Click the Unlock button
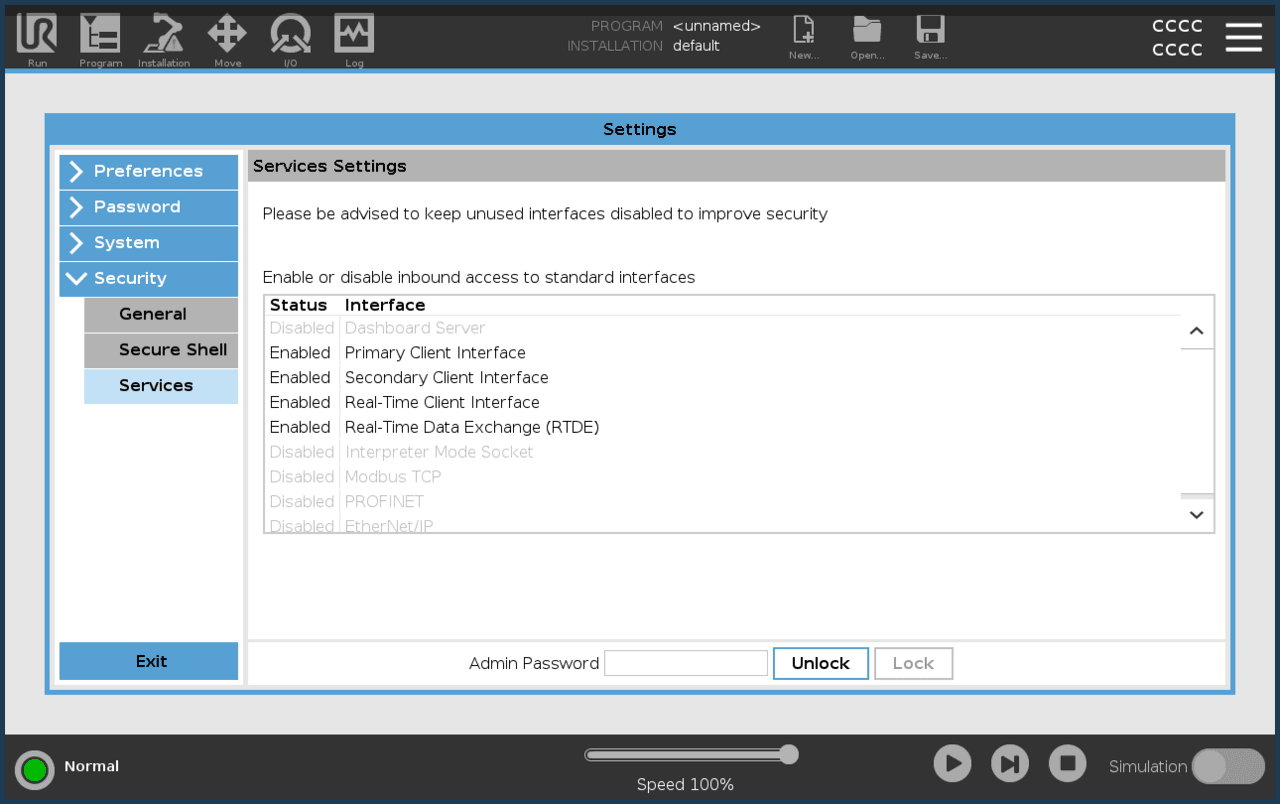The image size is (1280, 804). (820, 663)
